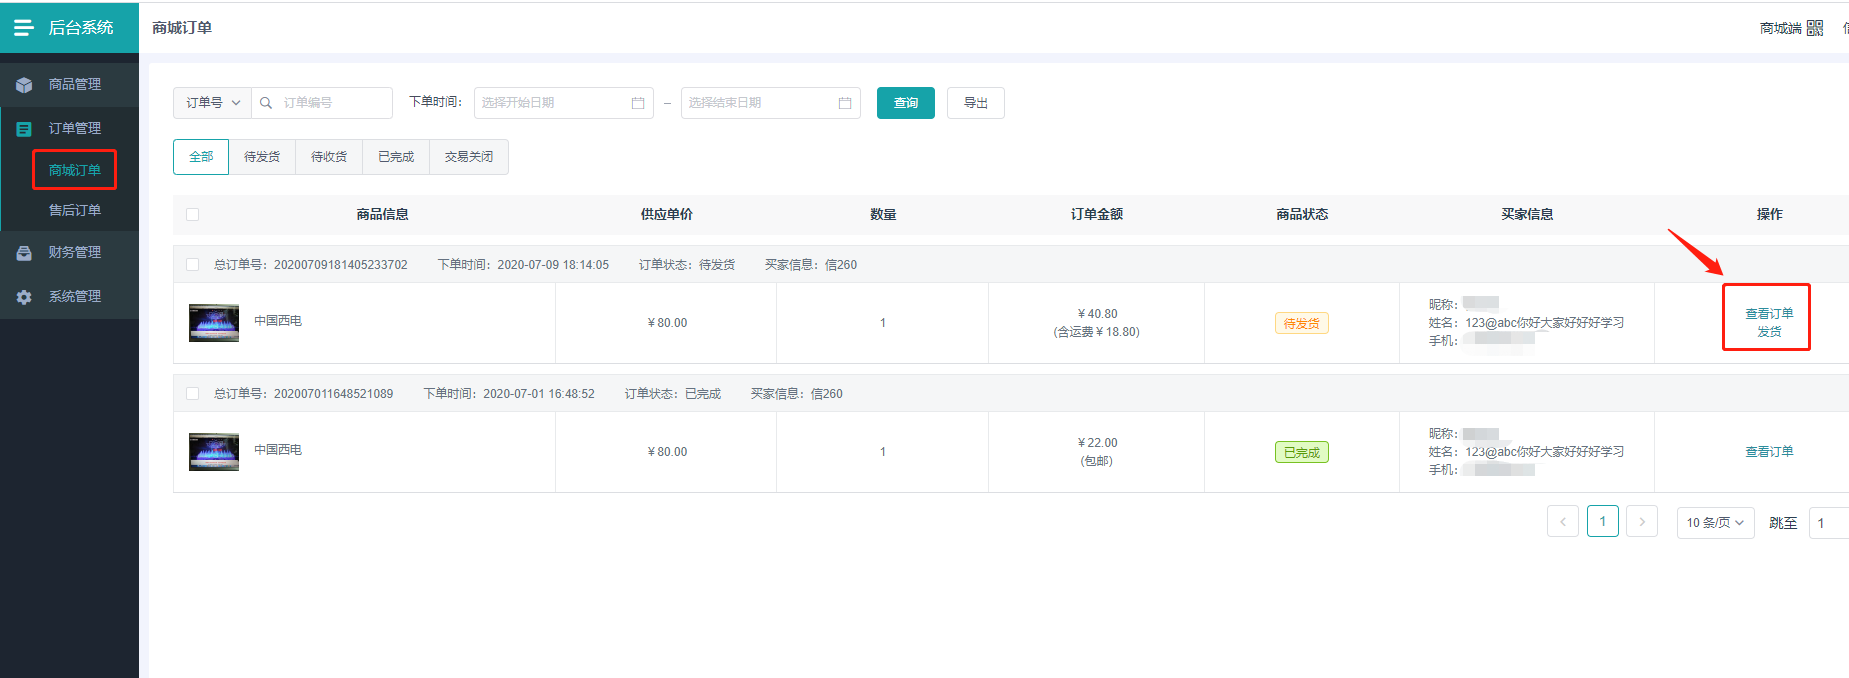Collapse sidebar with hamburger menu icon
Image resolution: width=1849 pixels, height=678 pixels.
click(x=23, y=27)
